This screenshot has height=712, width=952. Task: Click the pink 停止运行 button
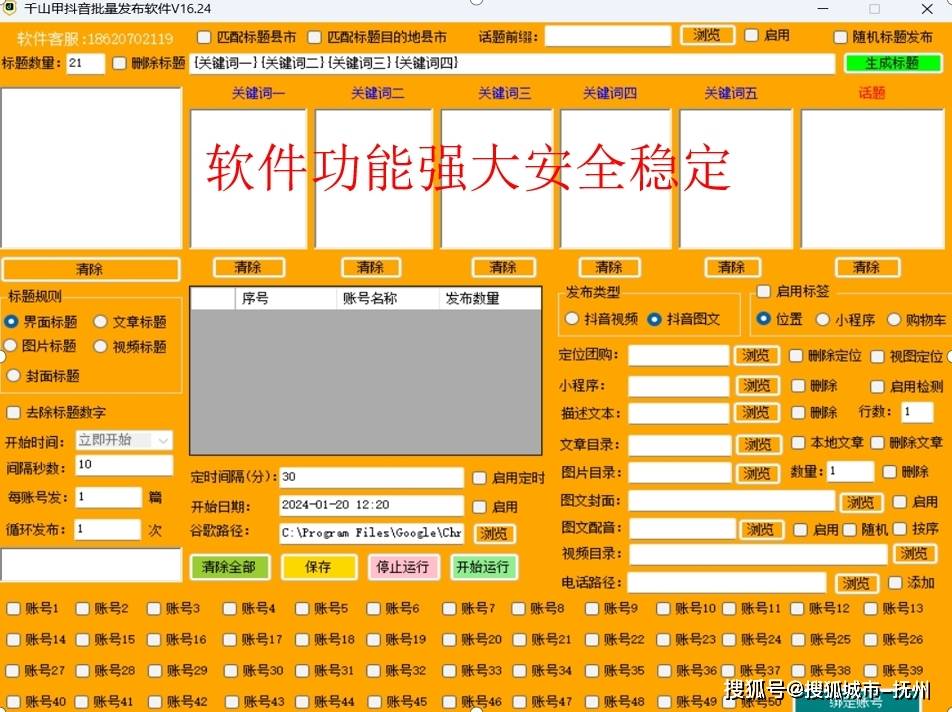(x=403, y=567)
